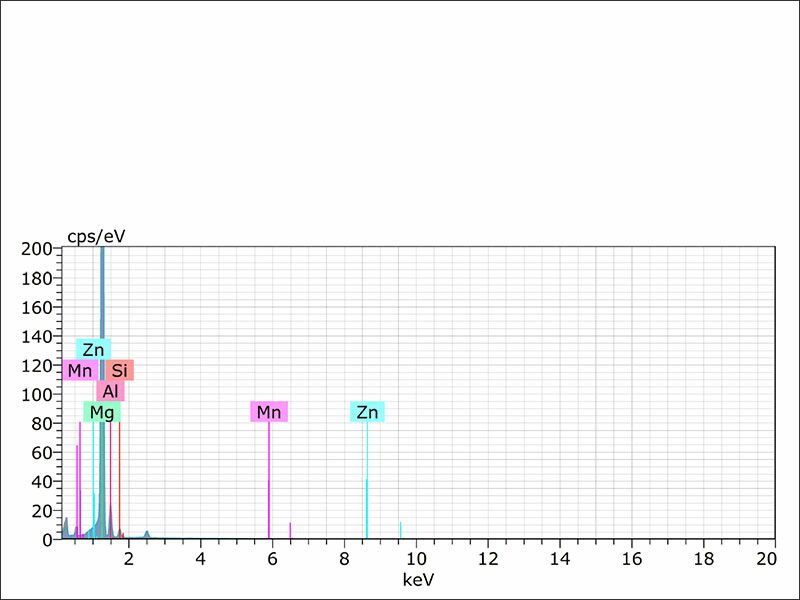Click the y-axis value 200
This screenshot has width=800, height=600.
pyautogui.click(x=37, y=249)
